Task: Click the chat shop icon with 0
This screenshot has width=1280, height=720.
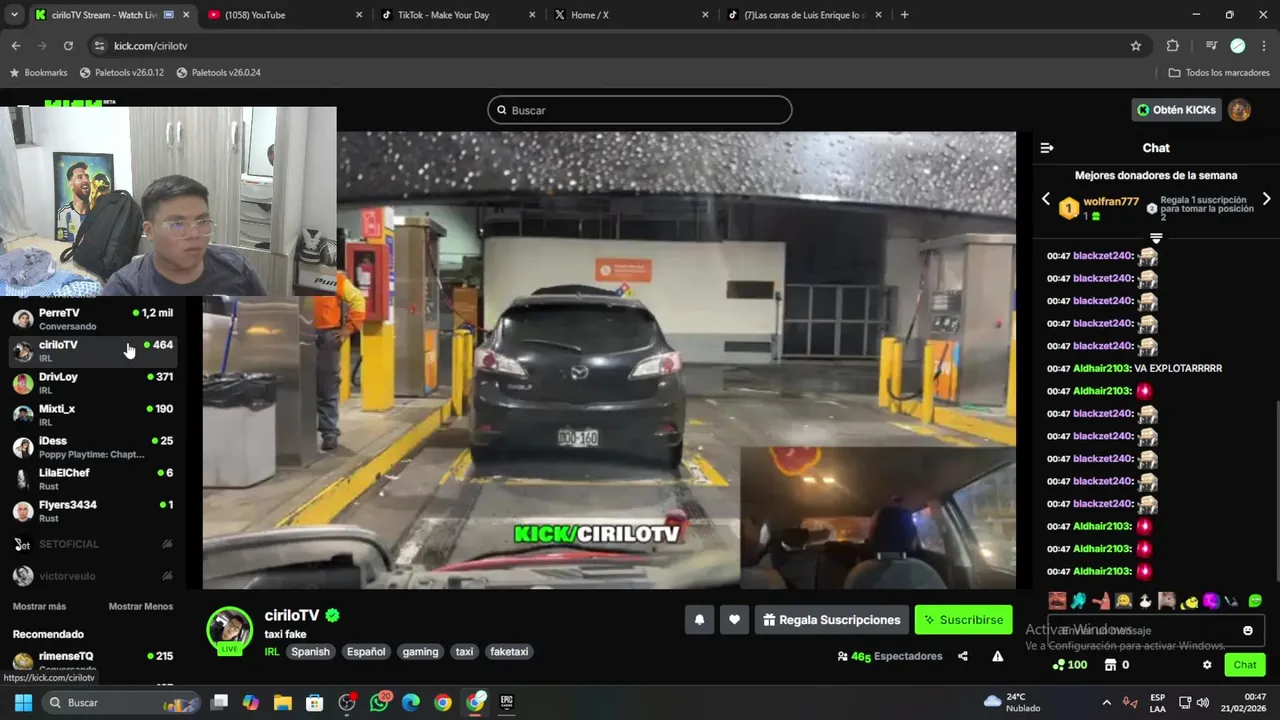Action: tap(1116, 665)
